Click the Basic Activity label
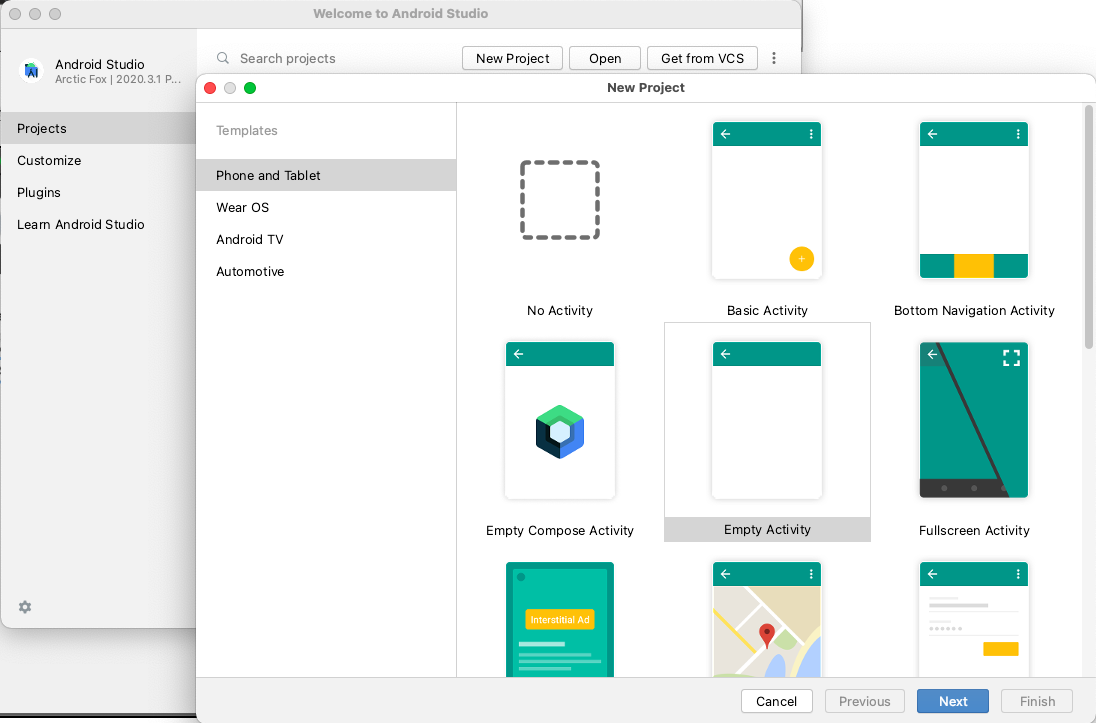 [x=767, y=310]
